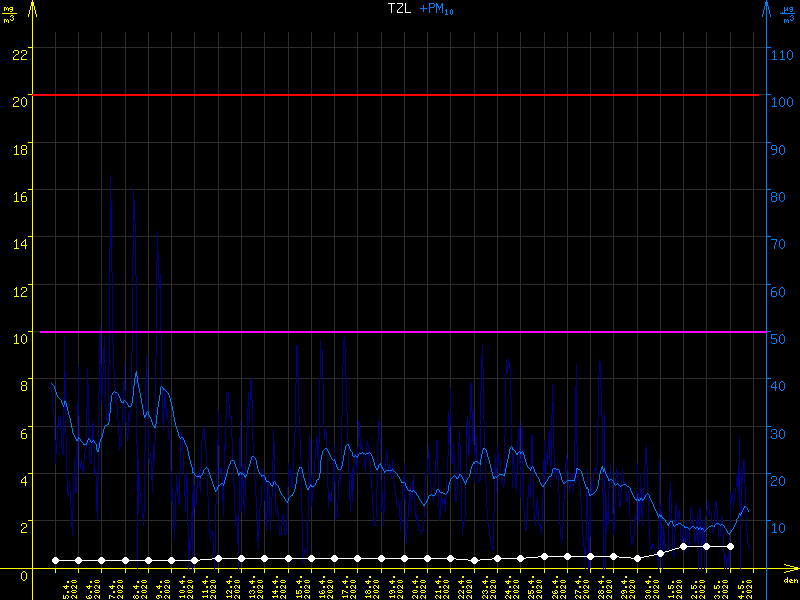This screenshot has height=600, width=800.
Task: Click the tallest dark blue PM10 spike
Action: pos(110,180)
